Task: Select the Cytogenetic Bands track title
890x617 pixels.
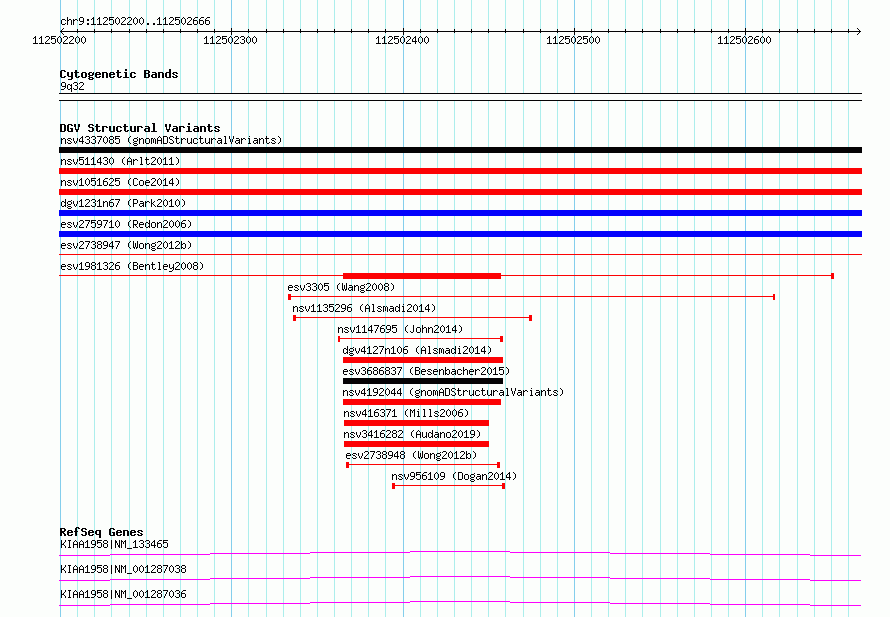Action: pyautogui.click(x=119, y=74)
